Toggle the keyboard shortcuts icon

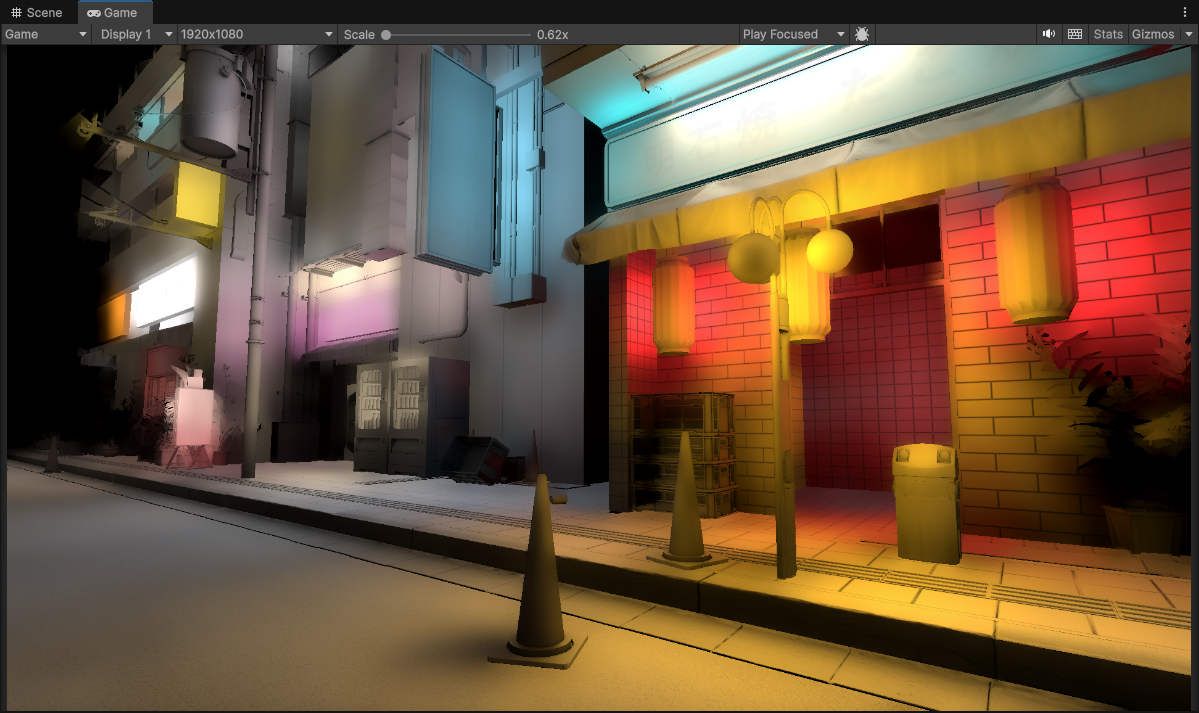point(1075,34)
